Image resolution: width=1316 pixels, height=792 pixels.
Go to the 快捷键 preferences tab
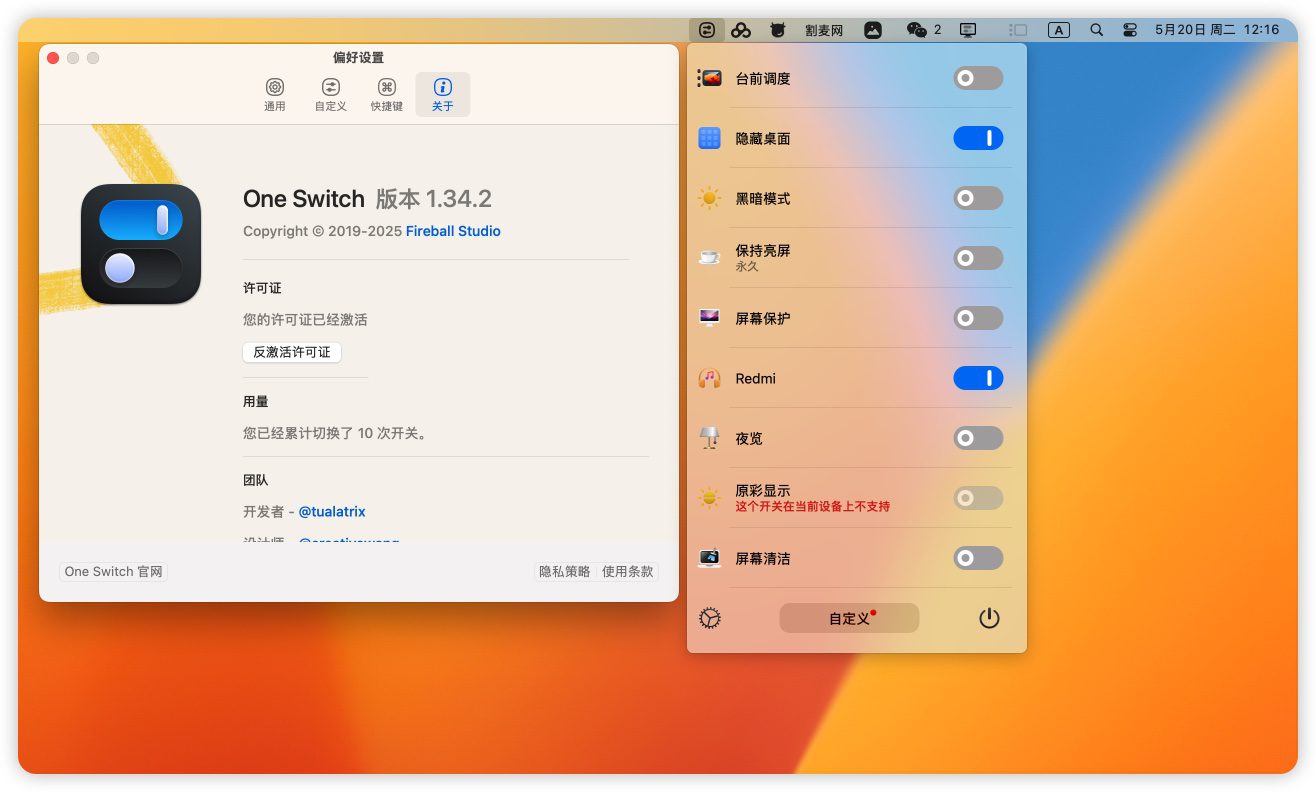click(x=387, y=94)
